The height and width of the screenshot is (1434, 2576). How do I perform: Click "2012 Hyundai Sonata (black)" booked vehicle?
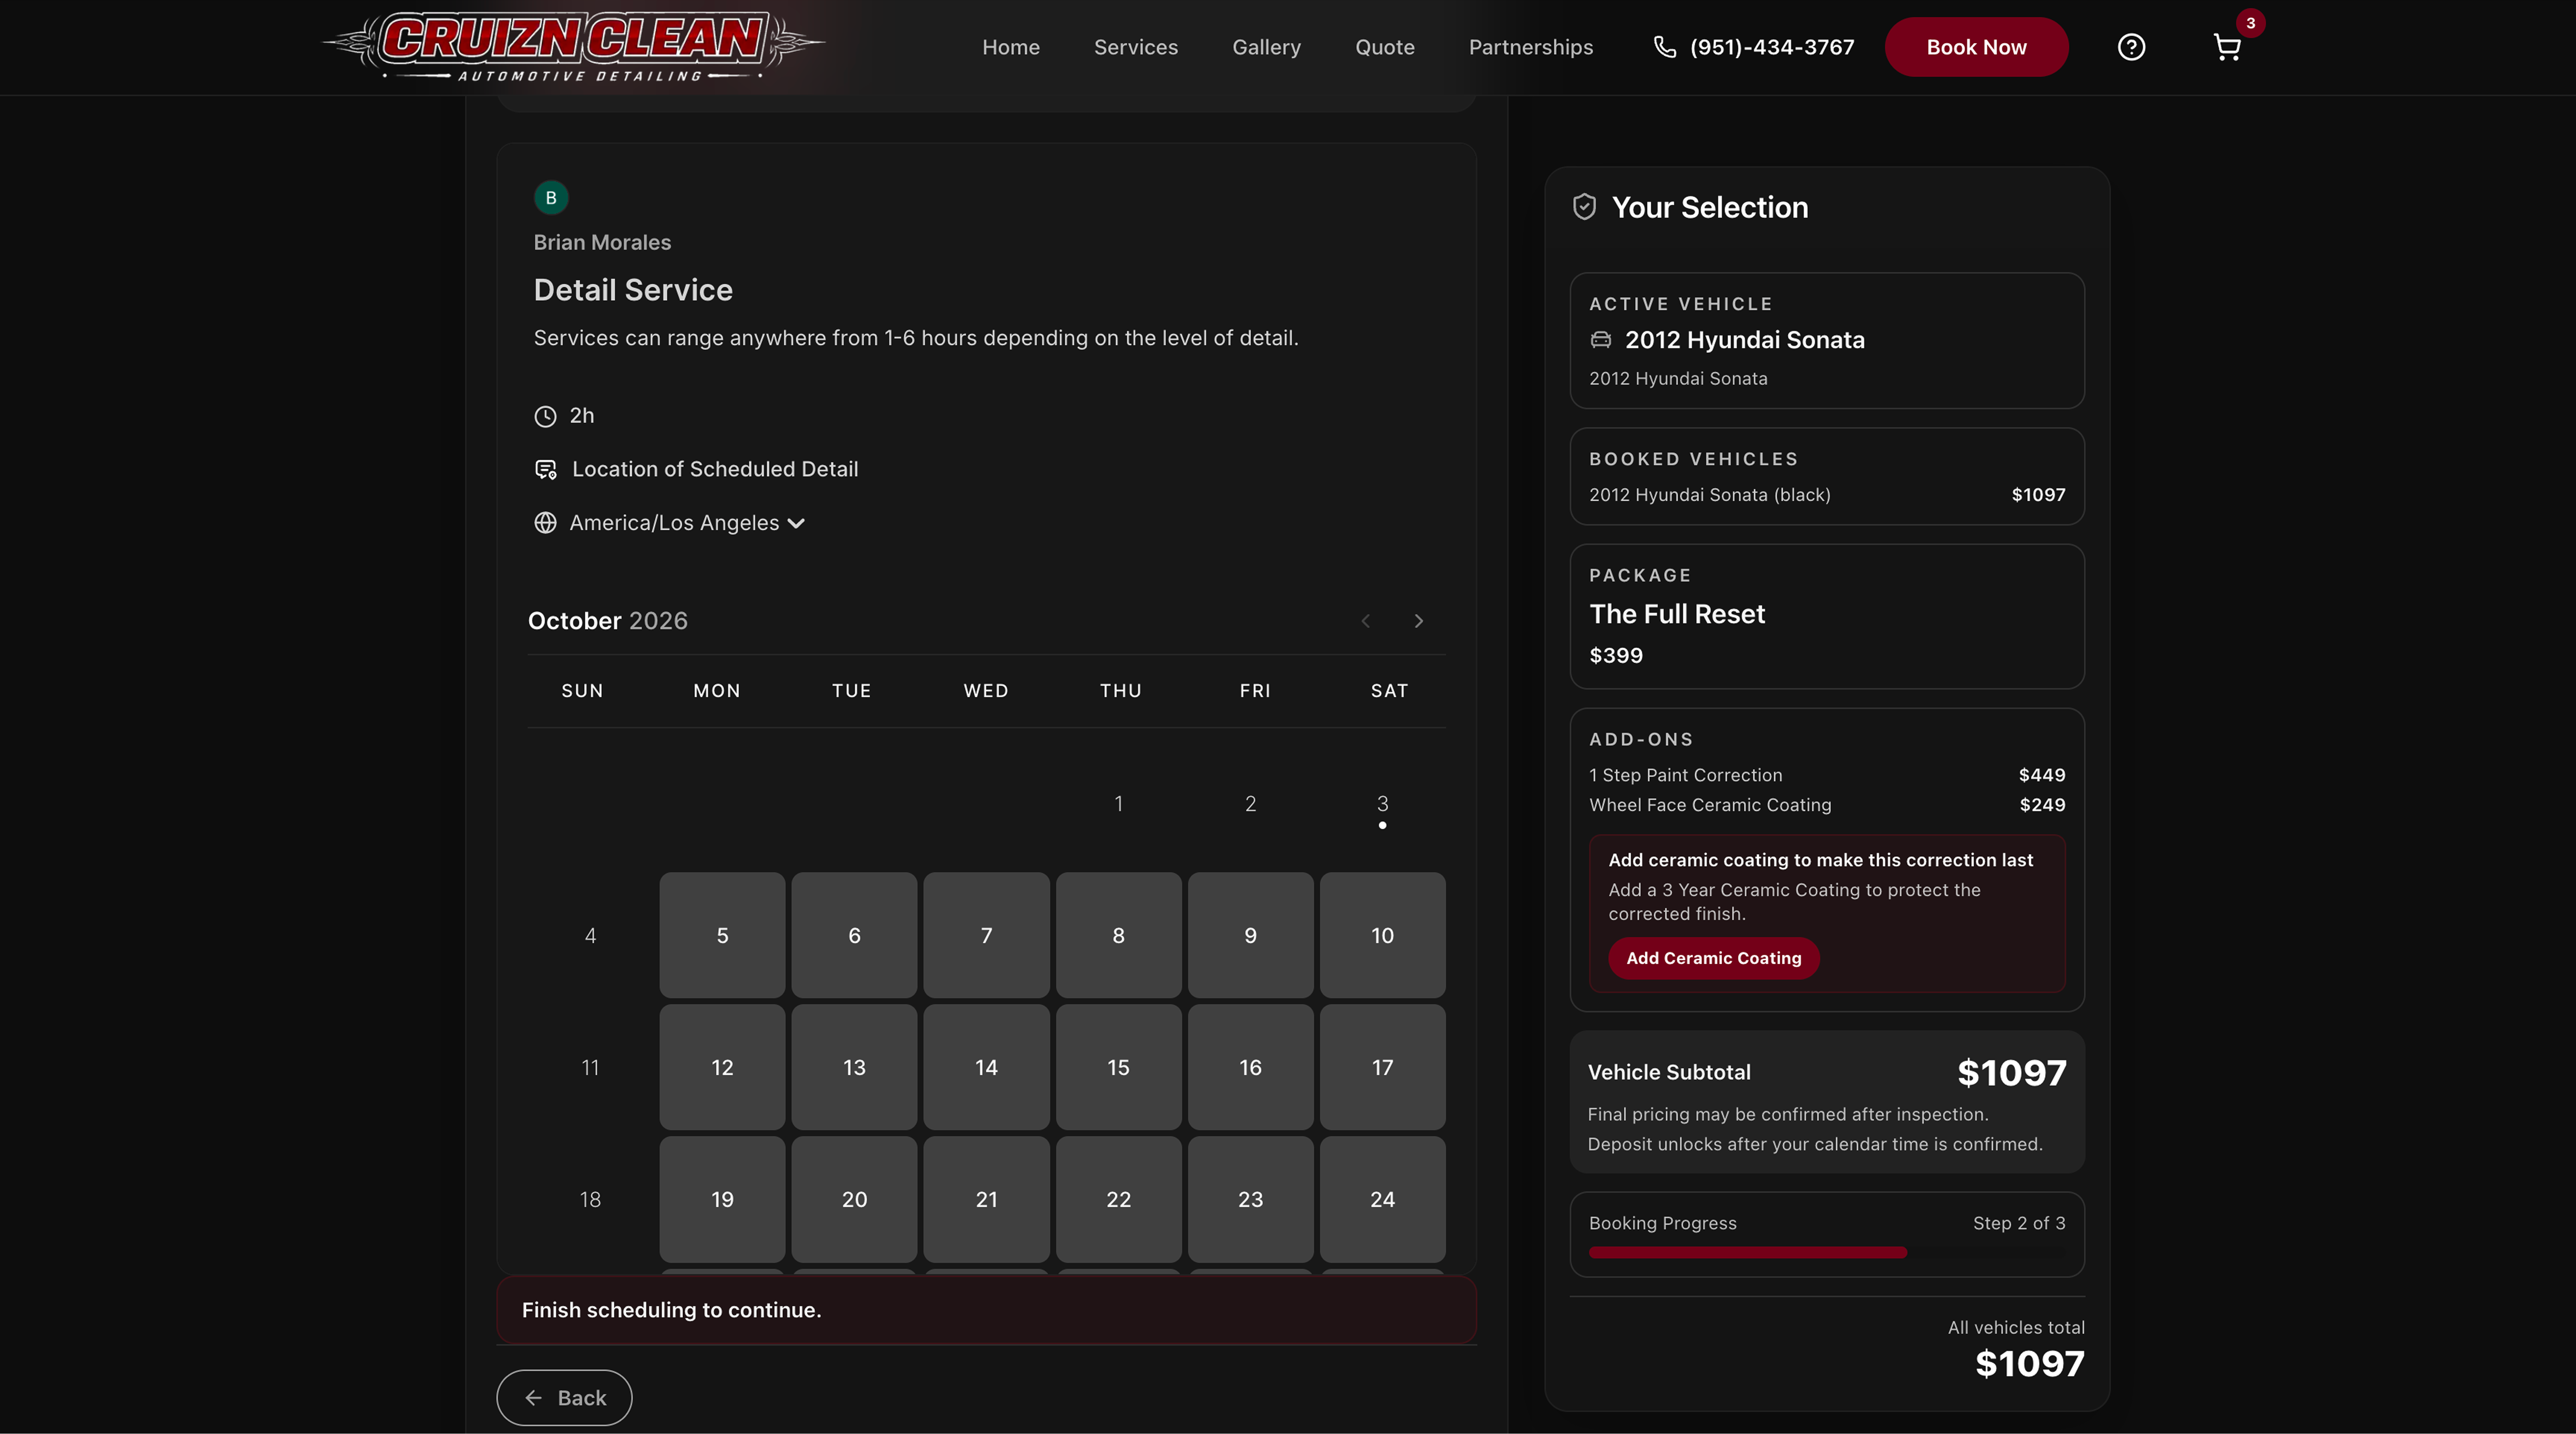tap(1826, 494)
